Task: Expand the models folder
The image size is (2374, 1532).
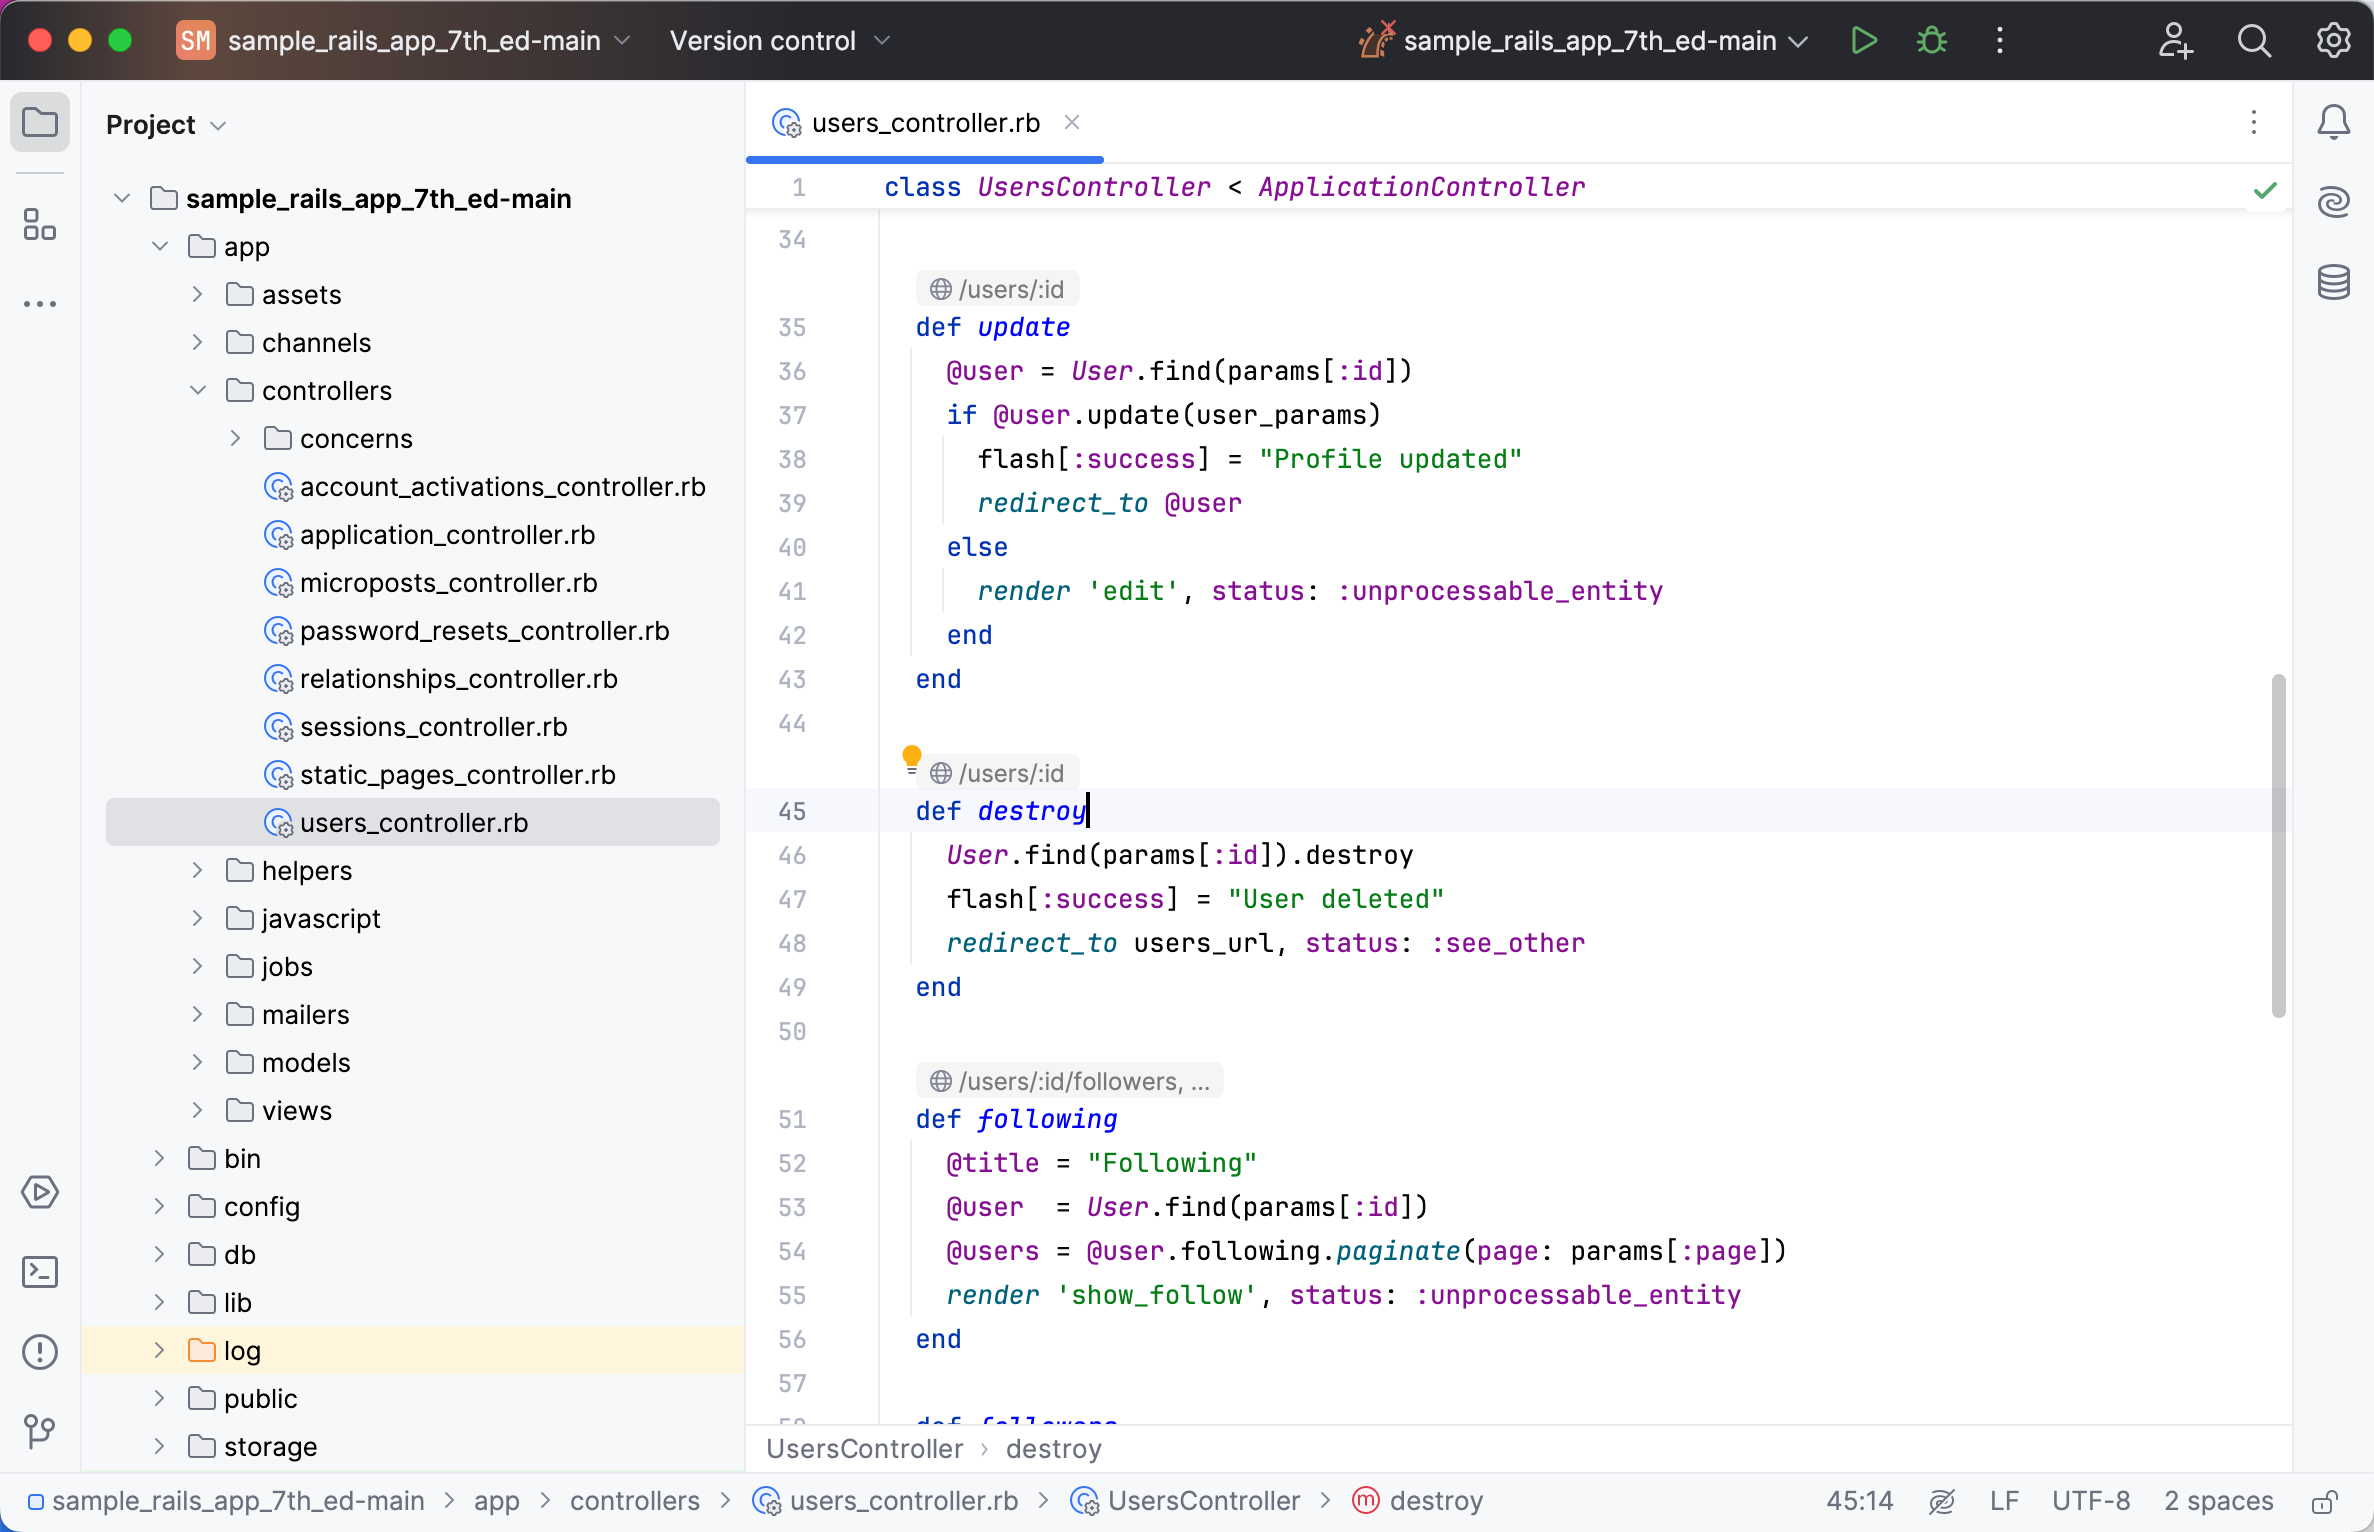Action: [198, 1062]
